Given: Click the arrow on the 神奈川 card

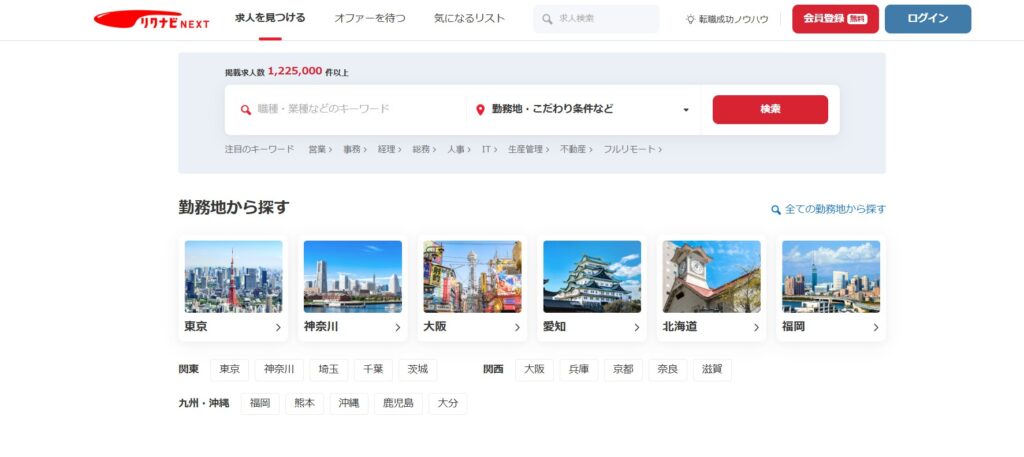Looking at the screenshot, I should click(398, 328).
